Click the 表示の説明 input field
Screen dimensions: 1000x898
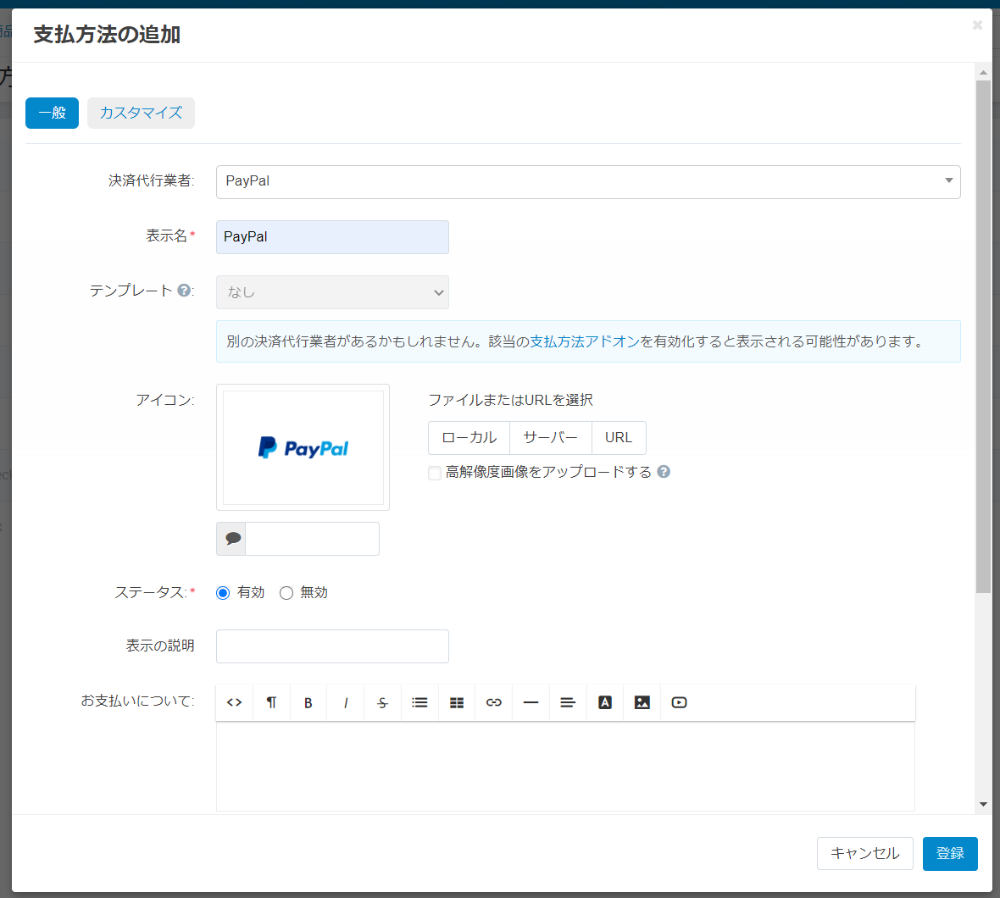point(332,646)
